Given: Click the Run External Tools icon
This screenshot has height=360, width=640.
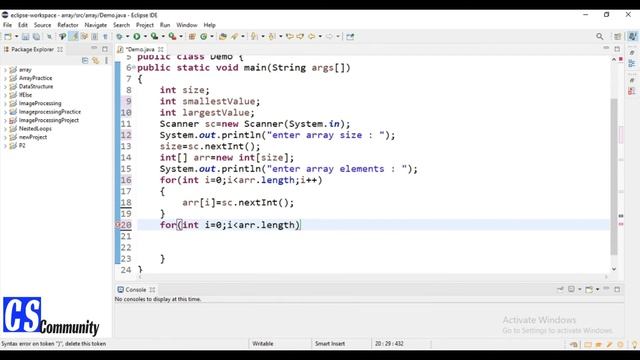Looking at the screenshot, I should coord(172,37).
